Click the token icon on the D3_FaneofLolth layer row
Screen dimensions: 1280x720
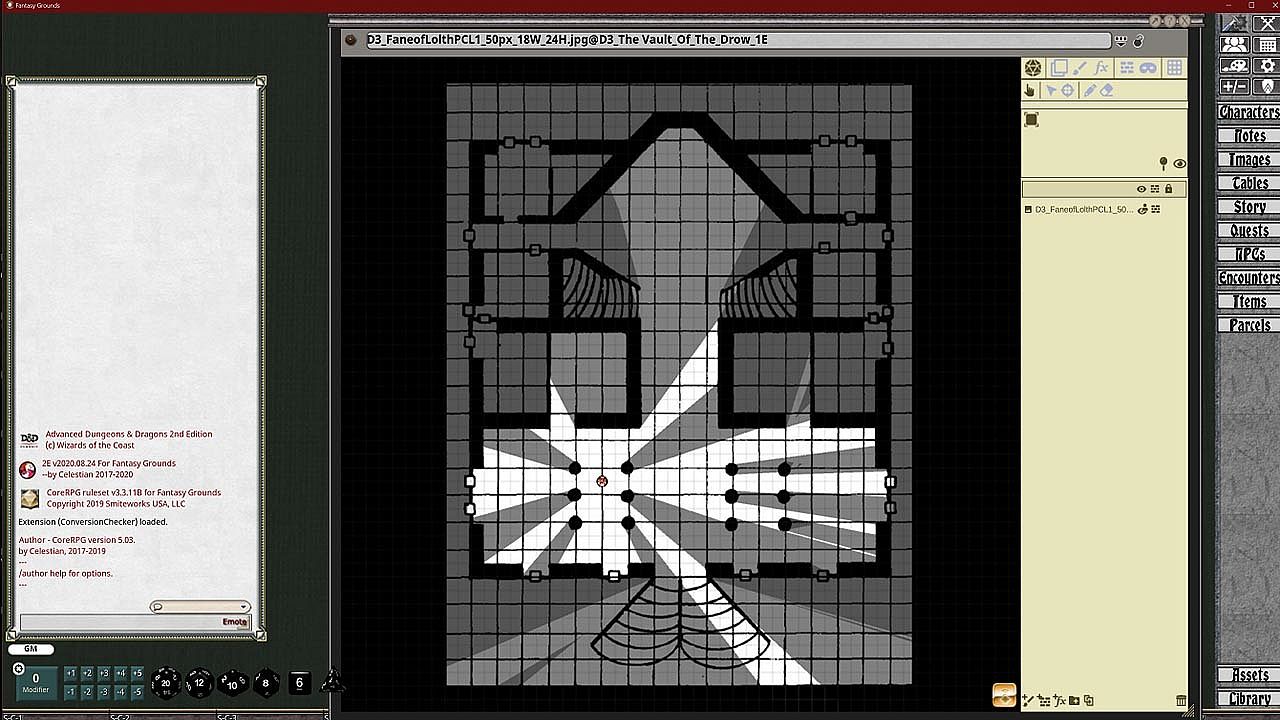(x=1143, y=210)
